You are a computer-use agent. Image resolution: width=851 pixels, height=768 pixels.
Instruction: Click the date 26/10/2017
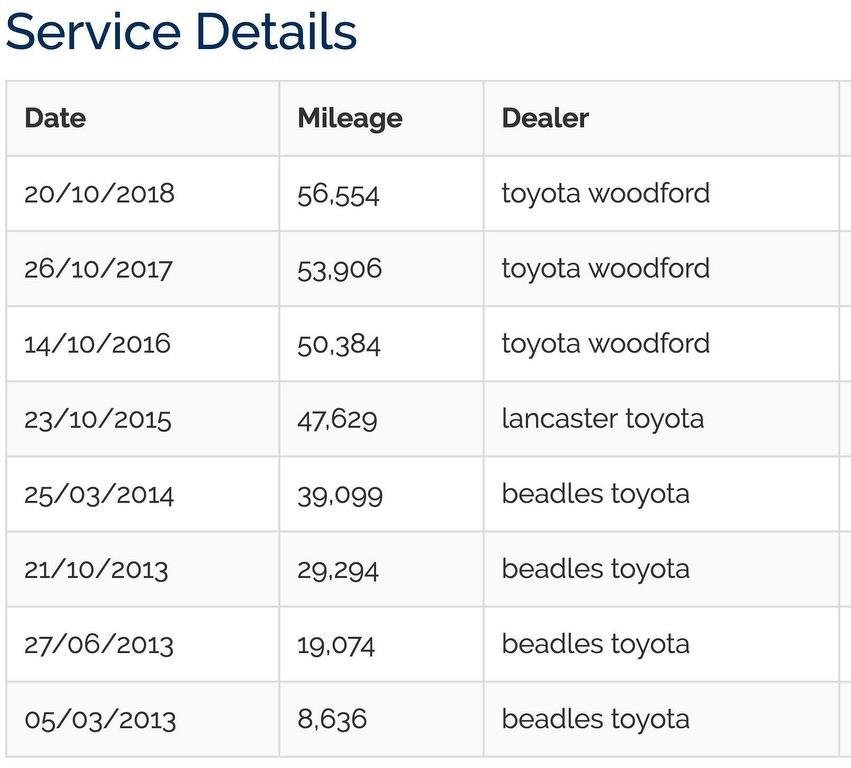point(98,269)
